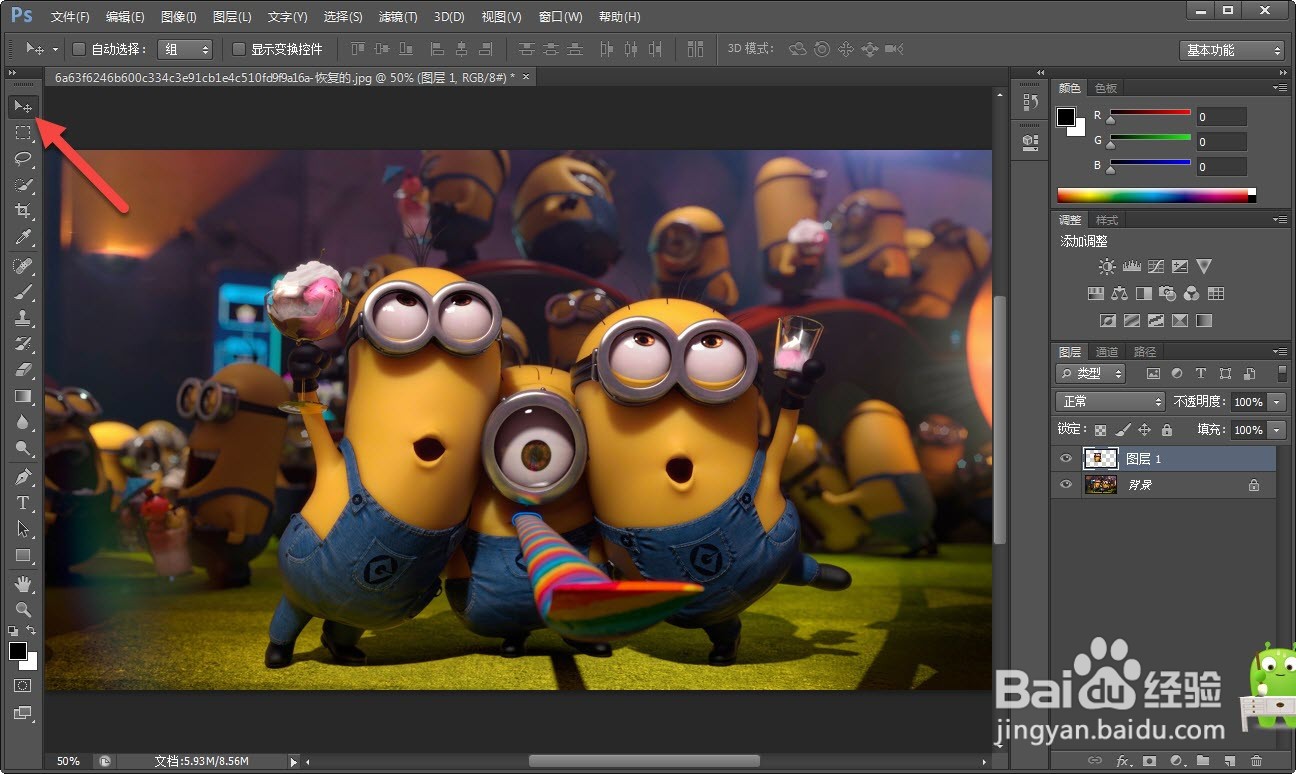This screenshot has height=774, width=1296.
Task: Toggle lock transparent pixels
Action: pos(1101,430)
